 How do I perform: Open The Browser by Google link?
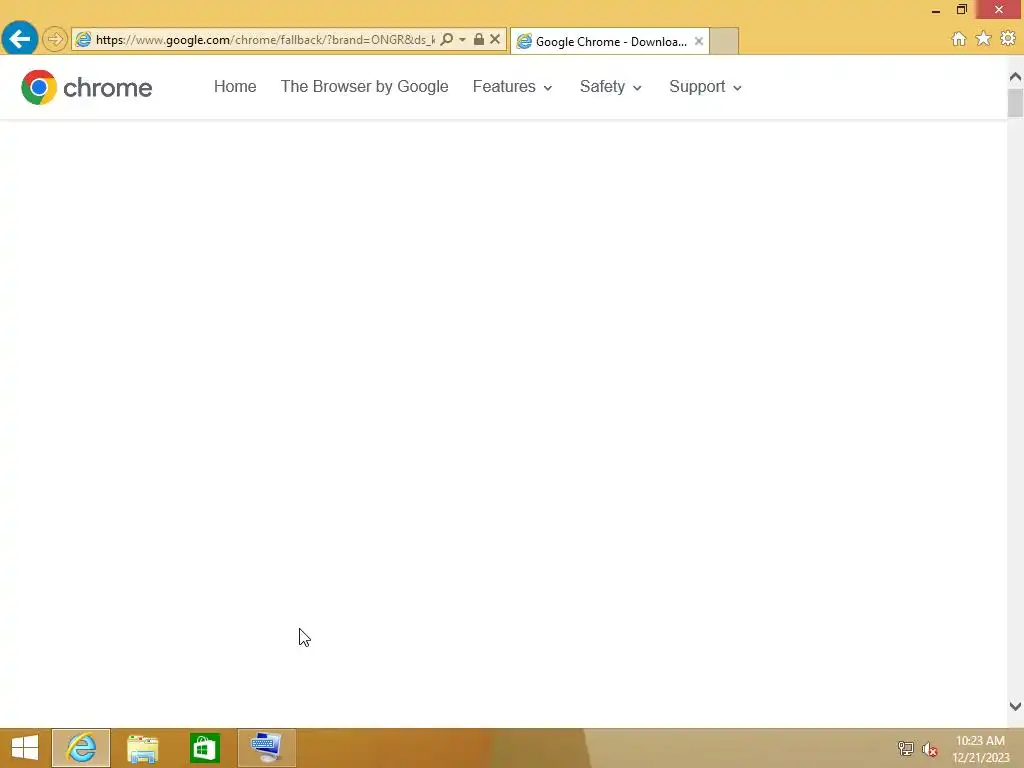(x=364, y=87)
